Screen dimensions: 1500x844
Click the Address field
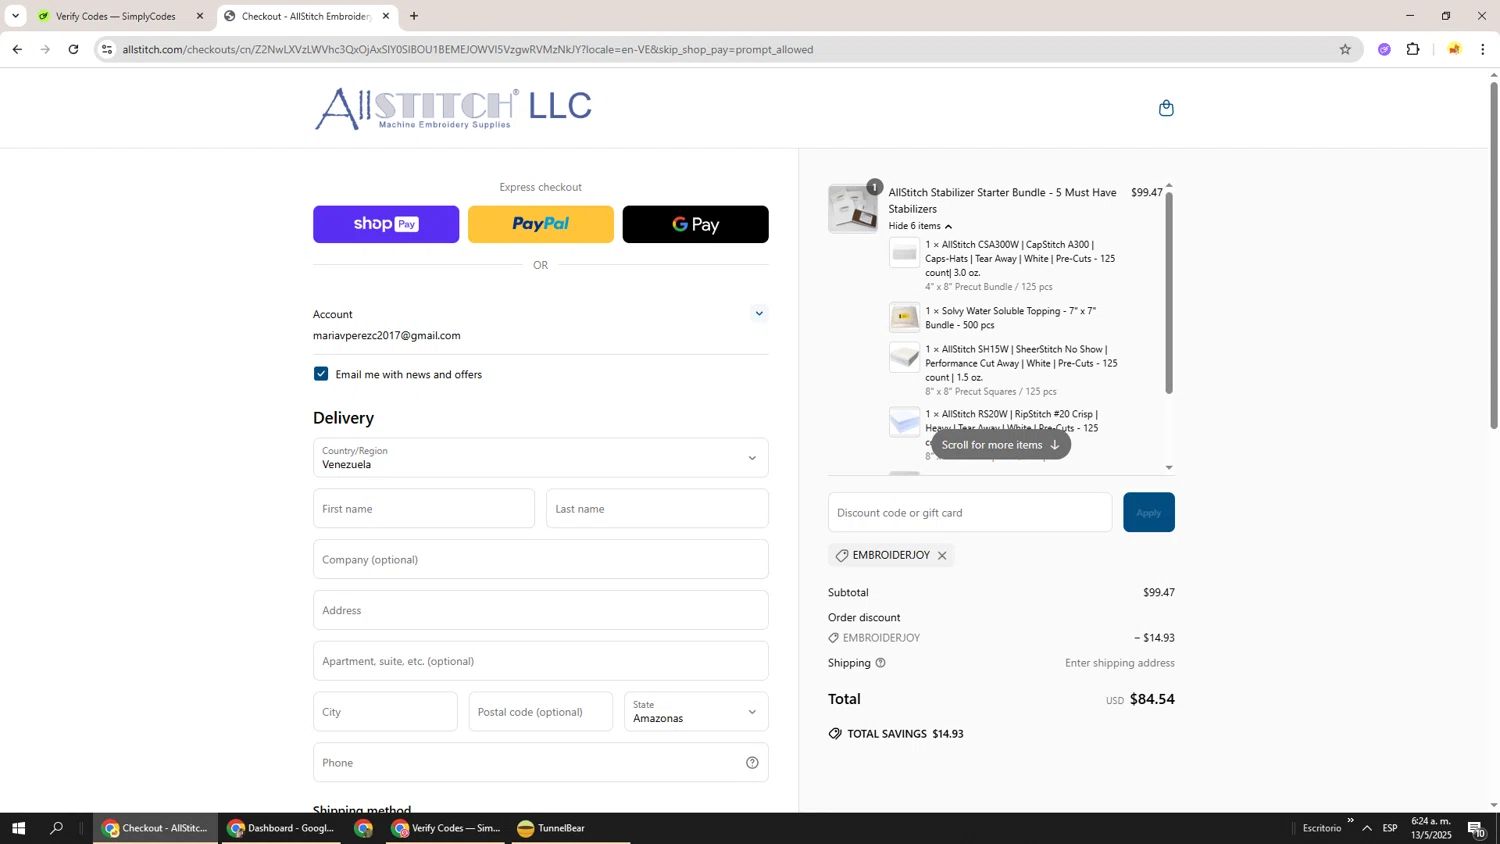540,610
